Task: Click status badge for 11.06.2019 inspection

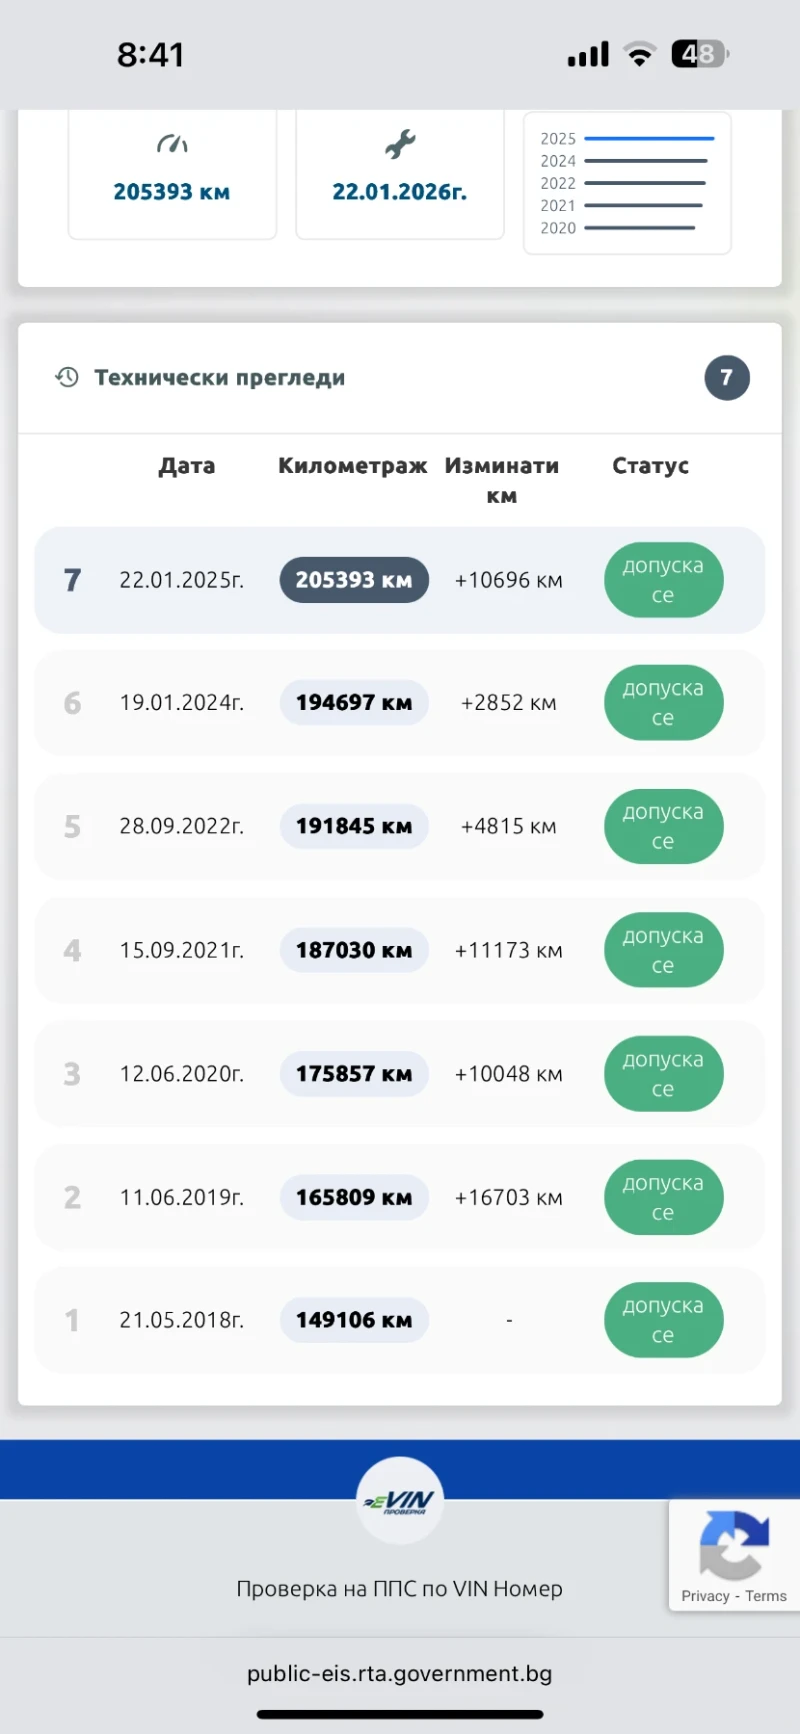Action: (663, 1197)
